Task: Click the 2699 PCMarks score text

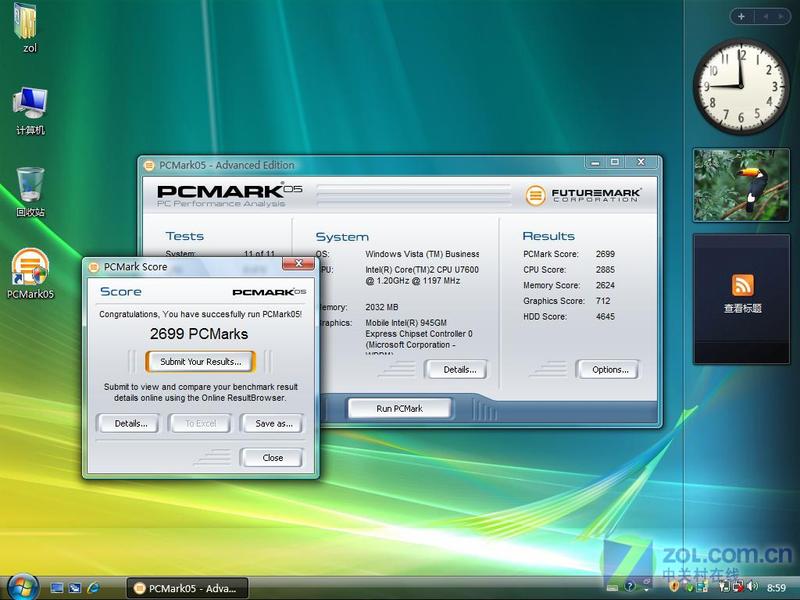Action: [x=199, y=334]
